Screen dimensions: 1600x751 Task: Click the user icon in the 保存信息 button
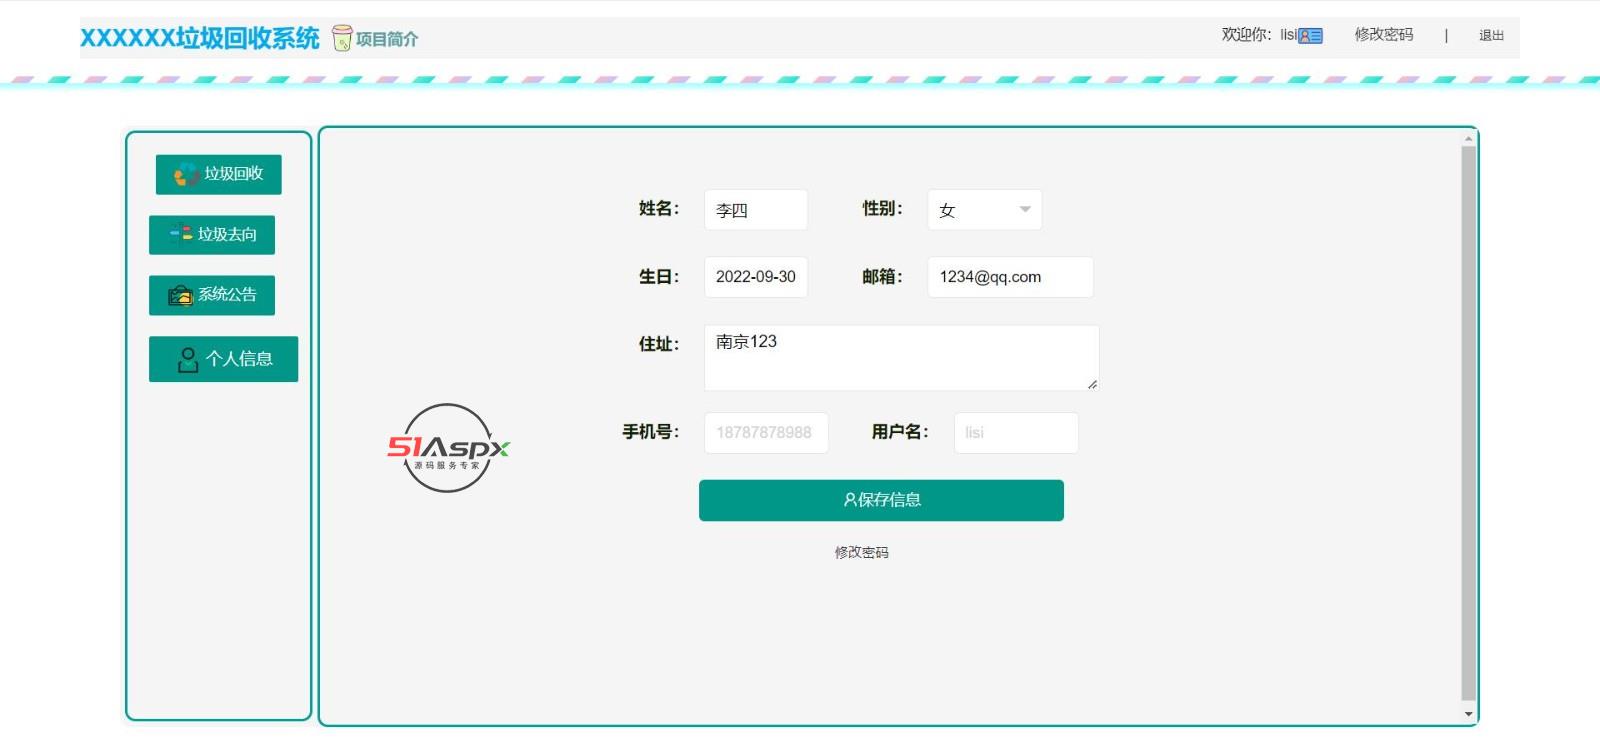tap(850, 500)
